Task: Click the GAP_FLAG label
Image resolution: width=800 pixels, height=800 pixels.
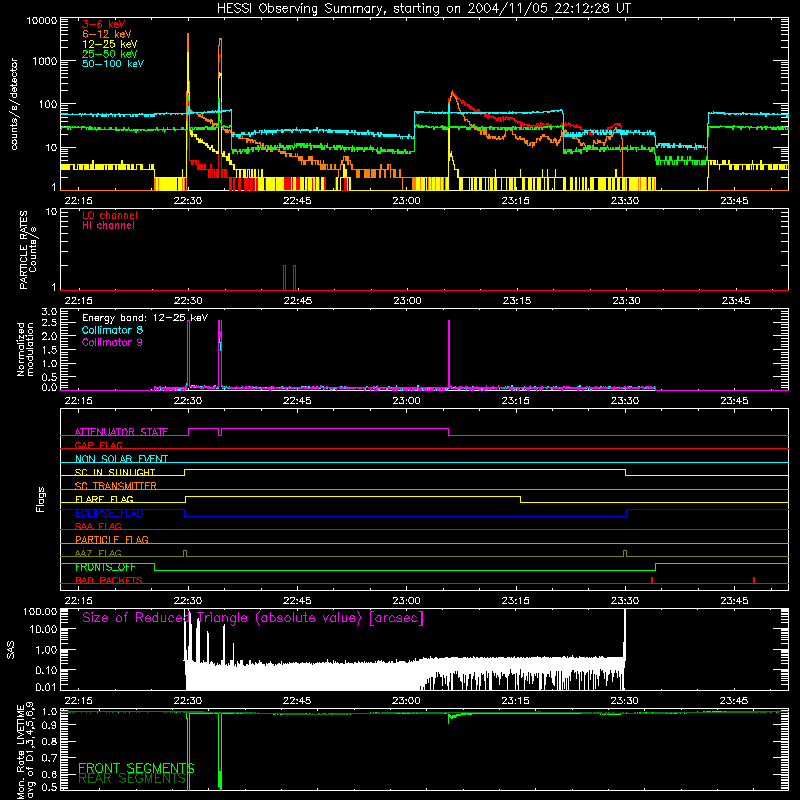Action: pyautogui.click(x=98, y=445)
